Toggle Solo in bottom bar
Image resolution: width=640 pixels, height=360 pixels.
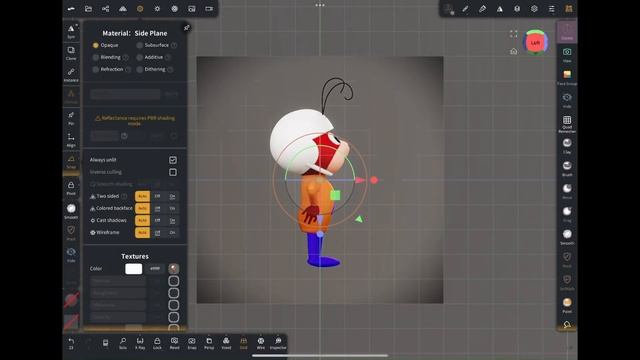coord(123,343)
